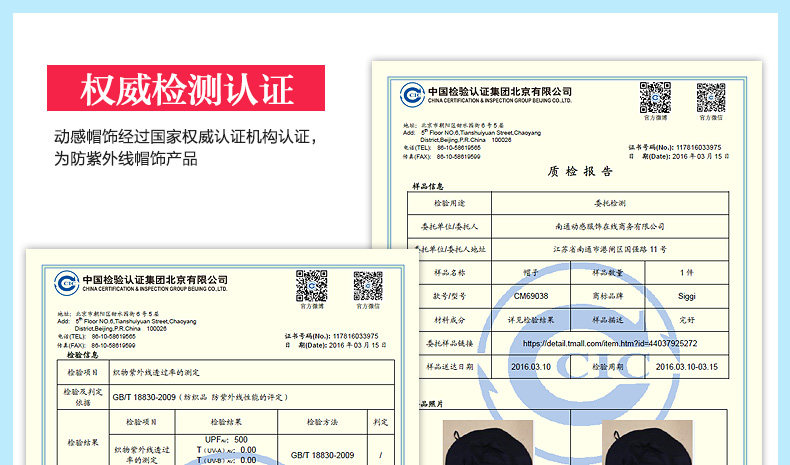This screenshot has width=790, height=465.
Task: Click the T(UVB) 0.00 result value
Action: [x=226, y=460]
